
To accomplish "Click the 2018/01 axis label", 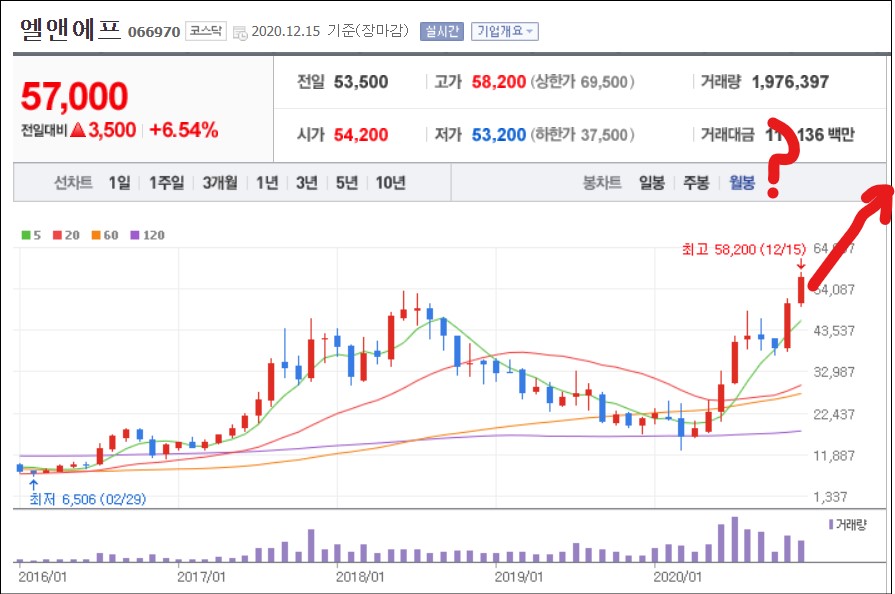I will pos(360,577).
